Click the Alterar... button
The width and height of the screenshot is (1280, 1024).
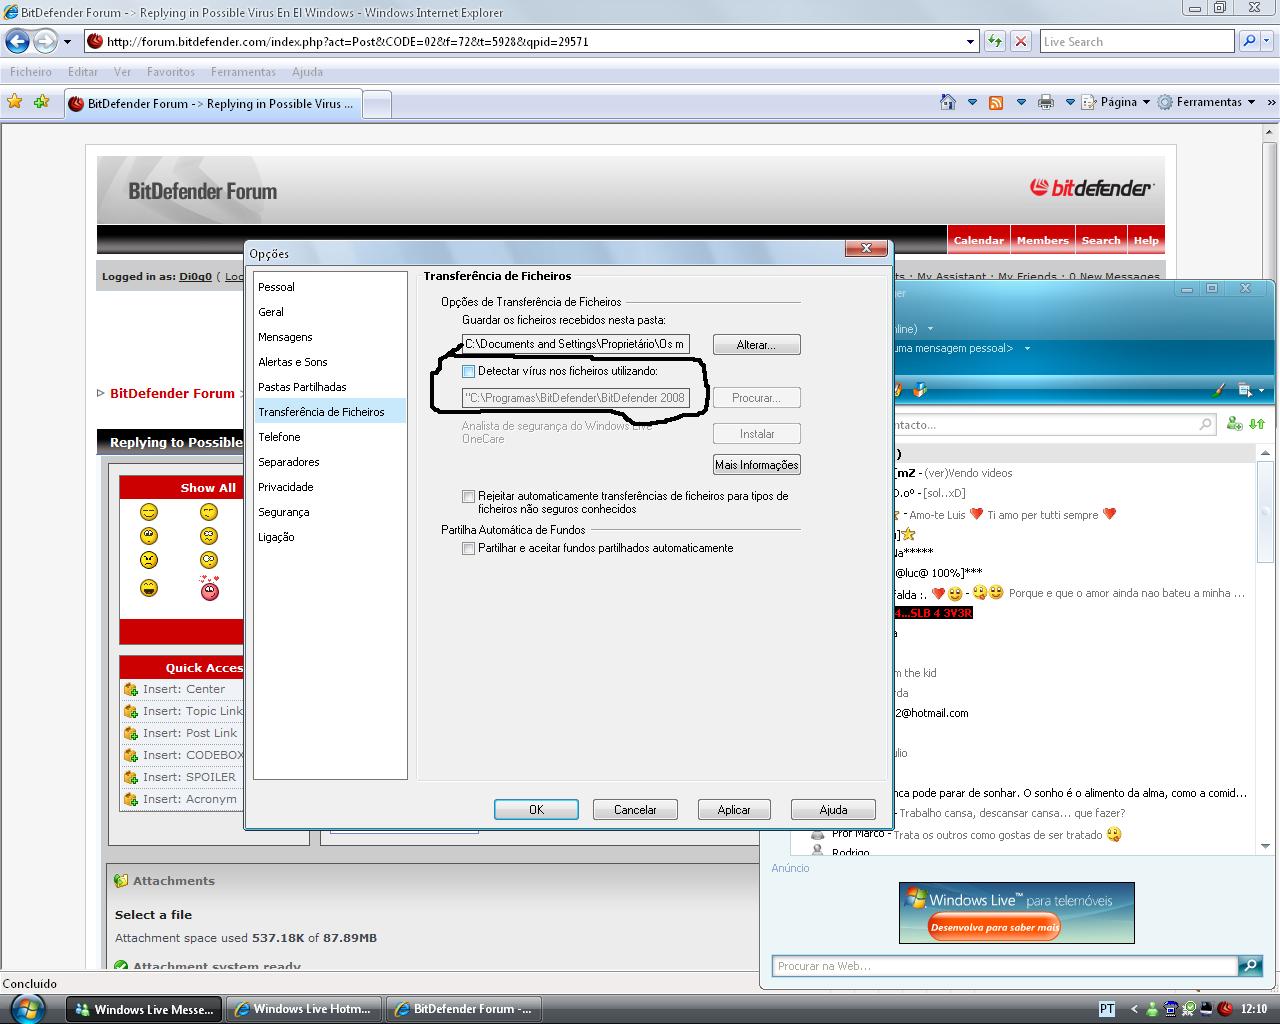click(756, 345)
